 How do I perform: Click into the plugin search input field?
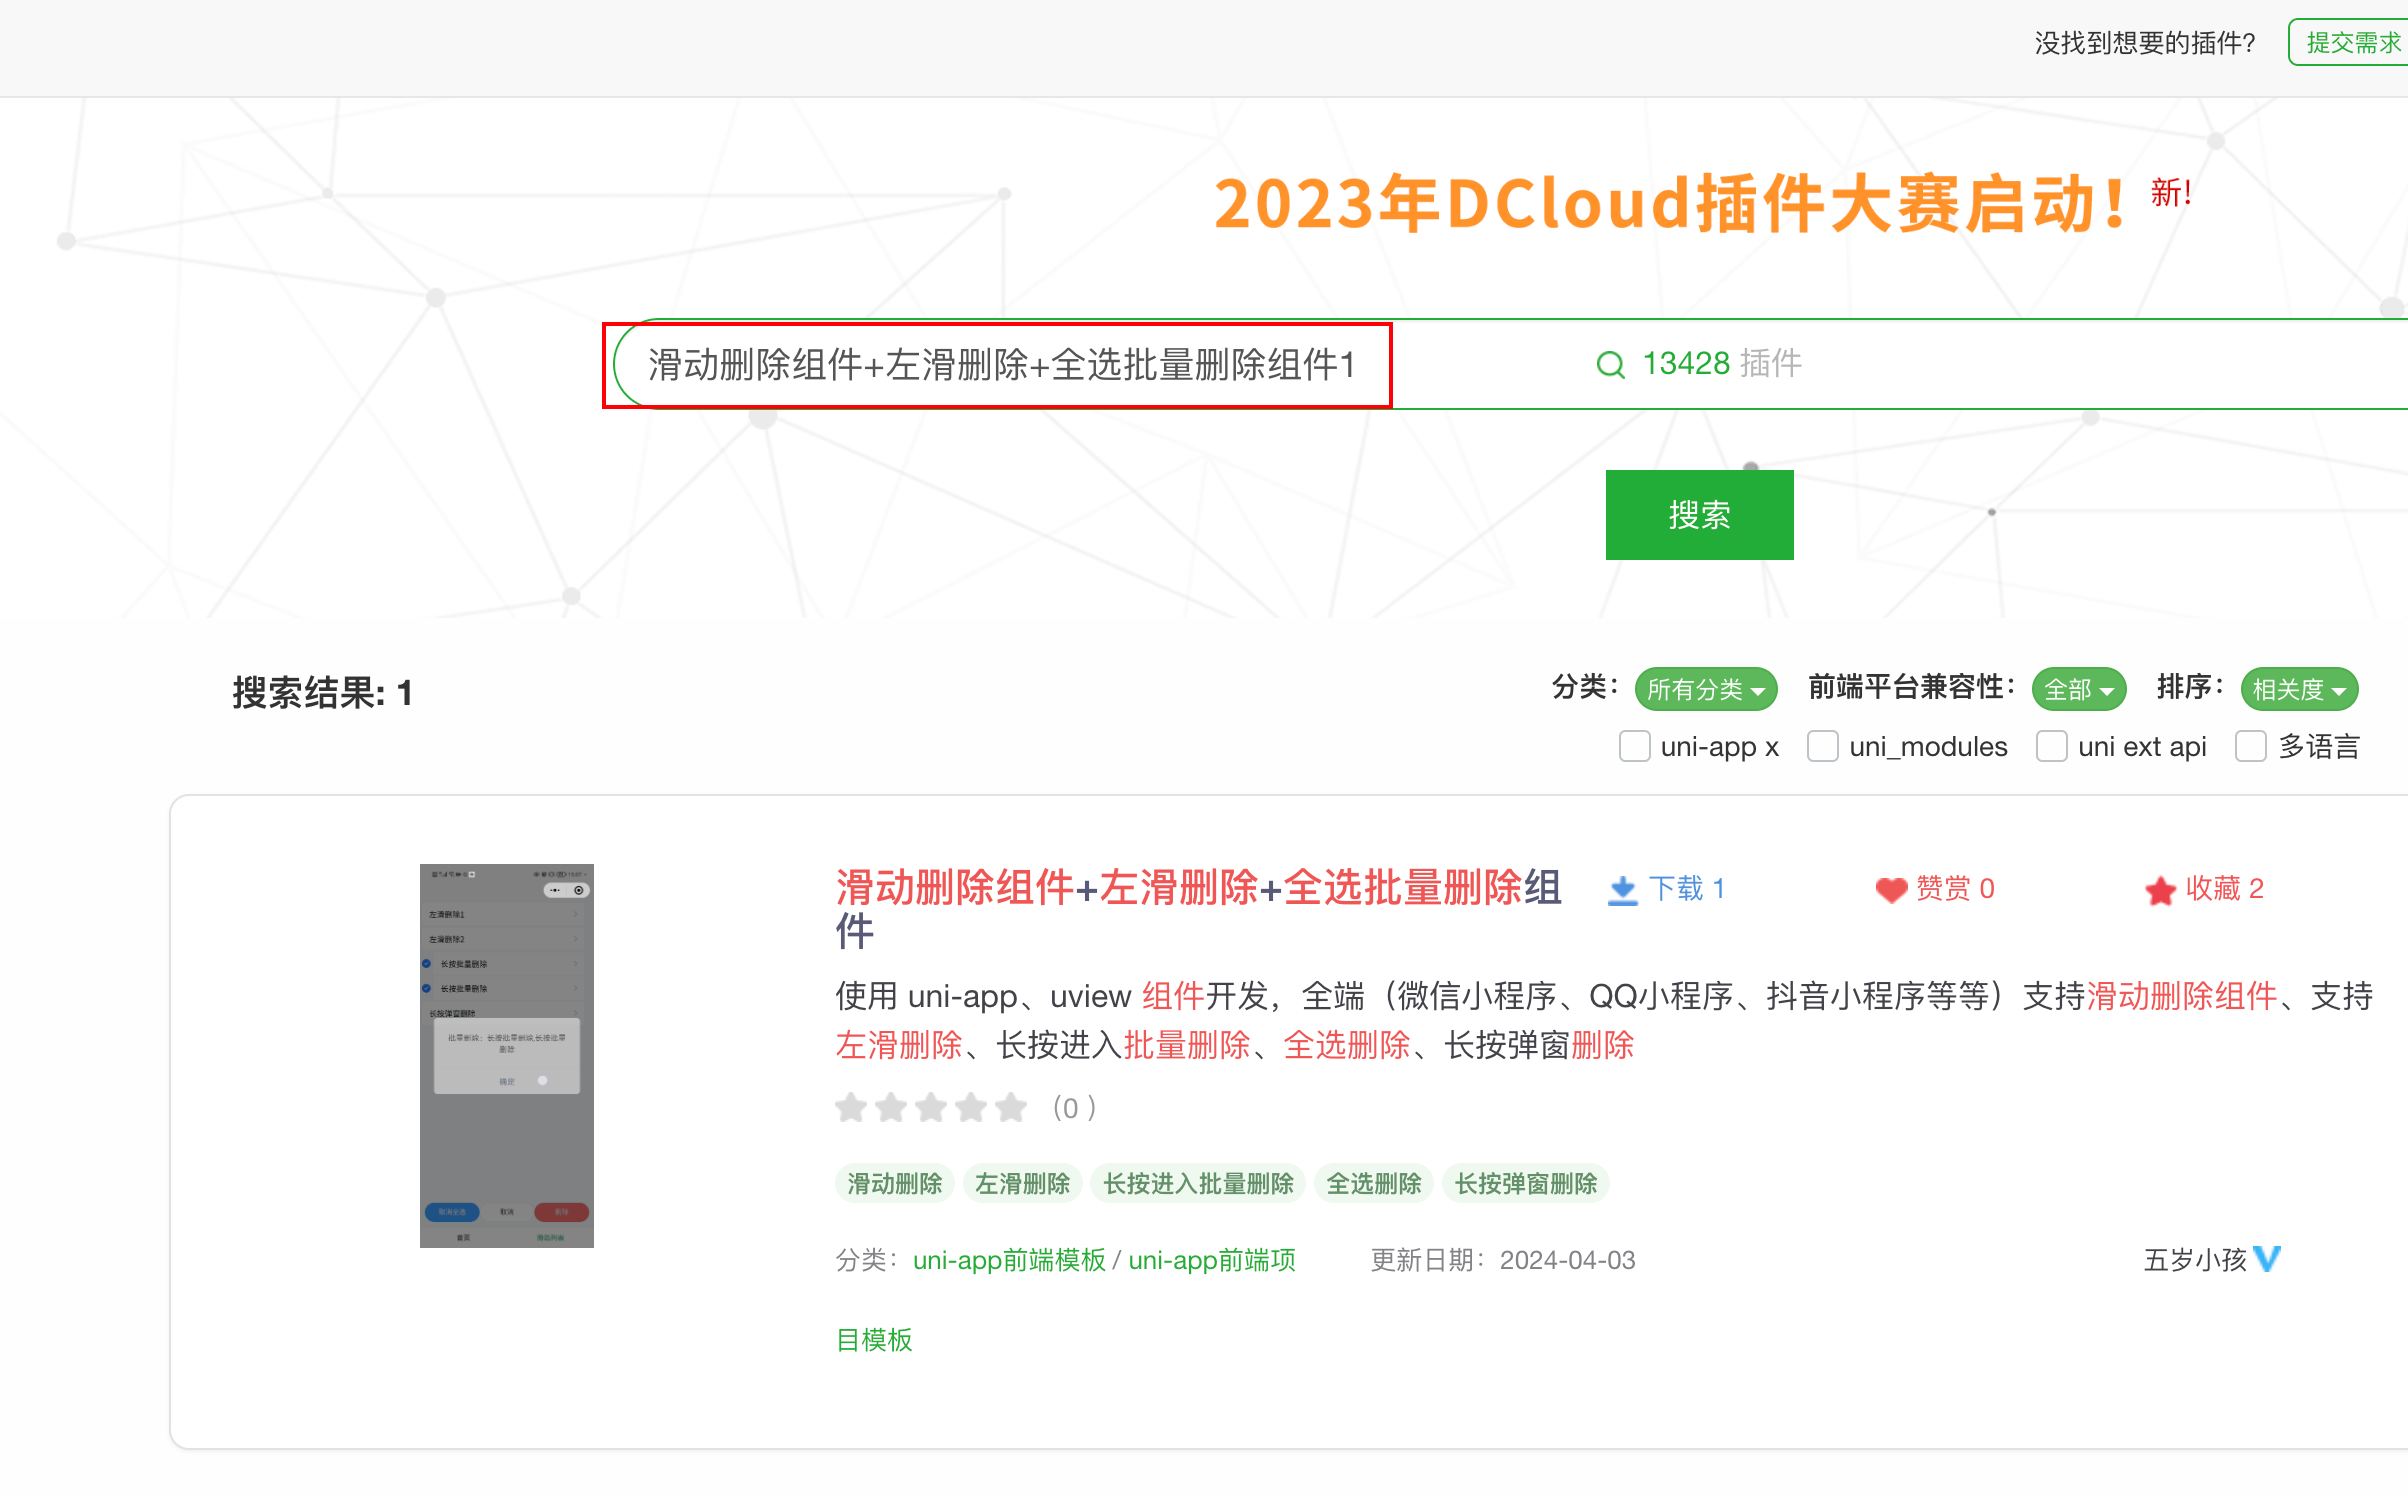point(1000,365)
